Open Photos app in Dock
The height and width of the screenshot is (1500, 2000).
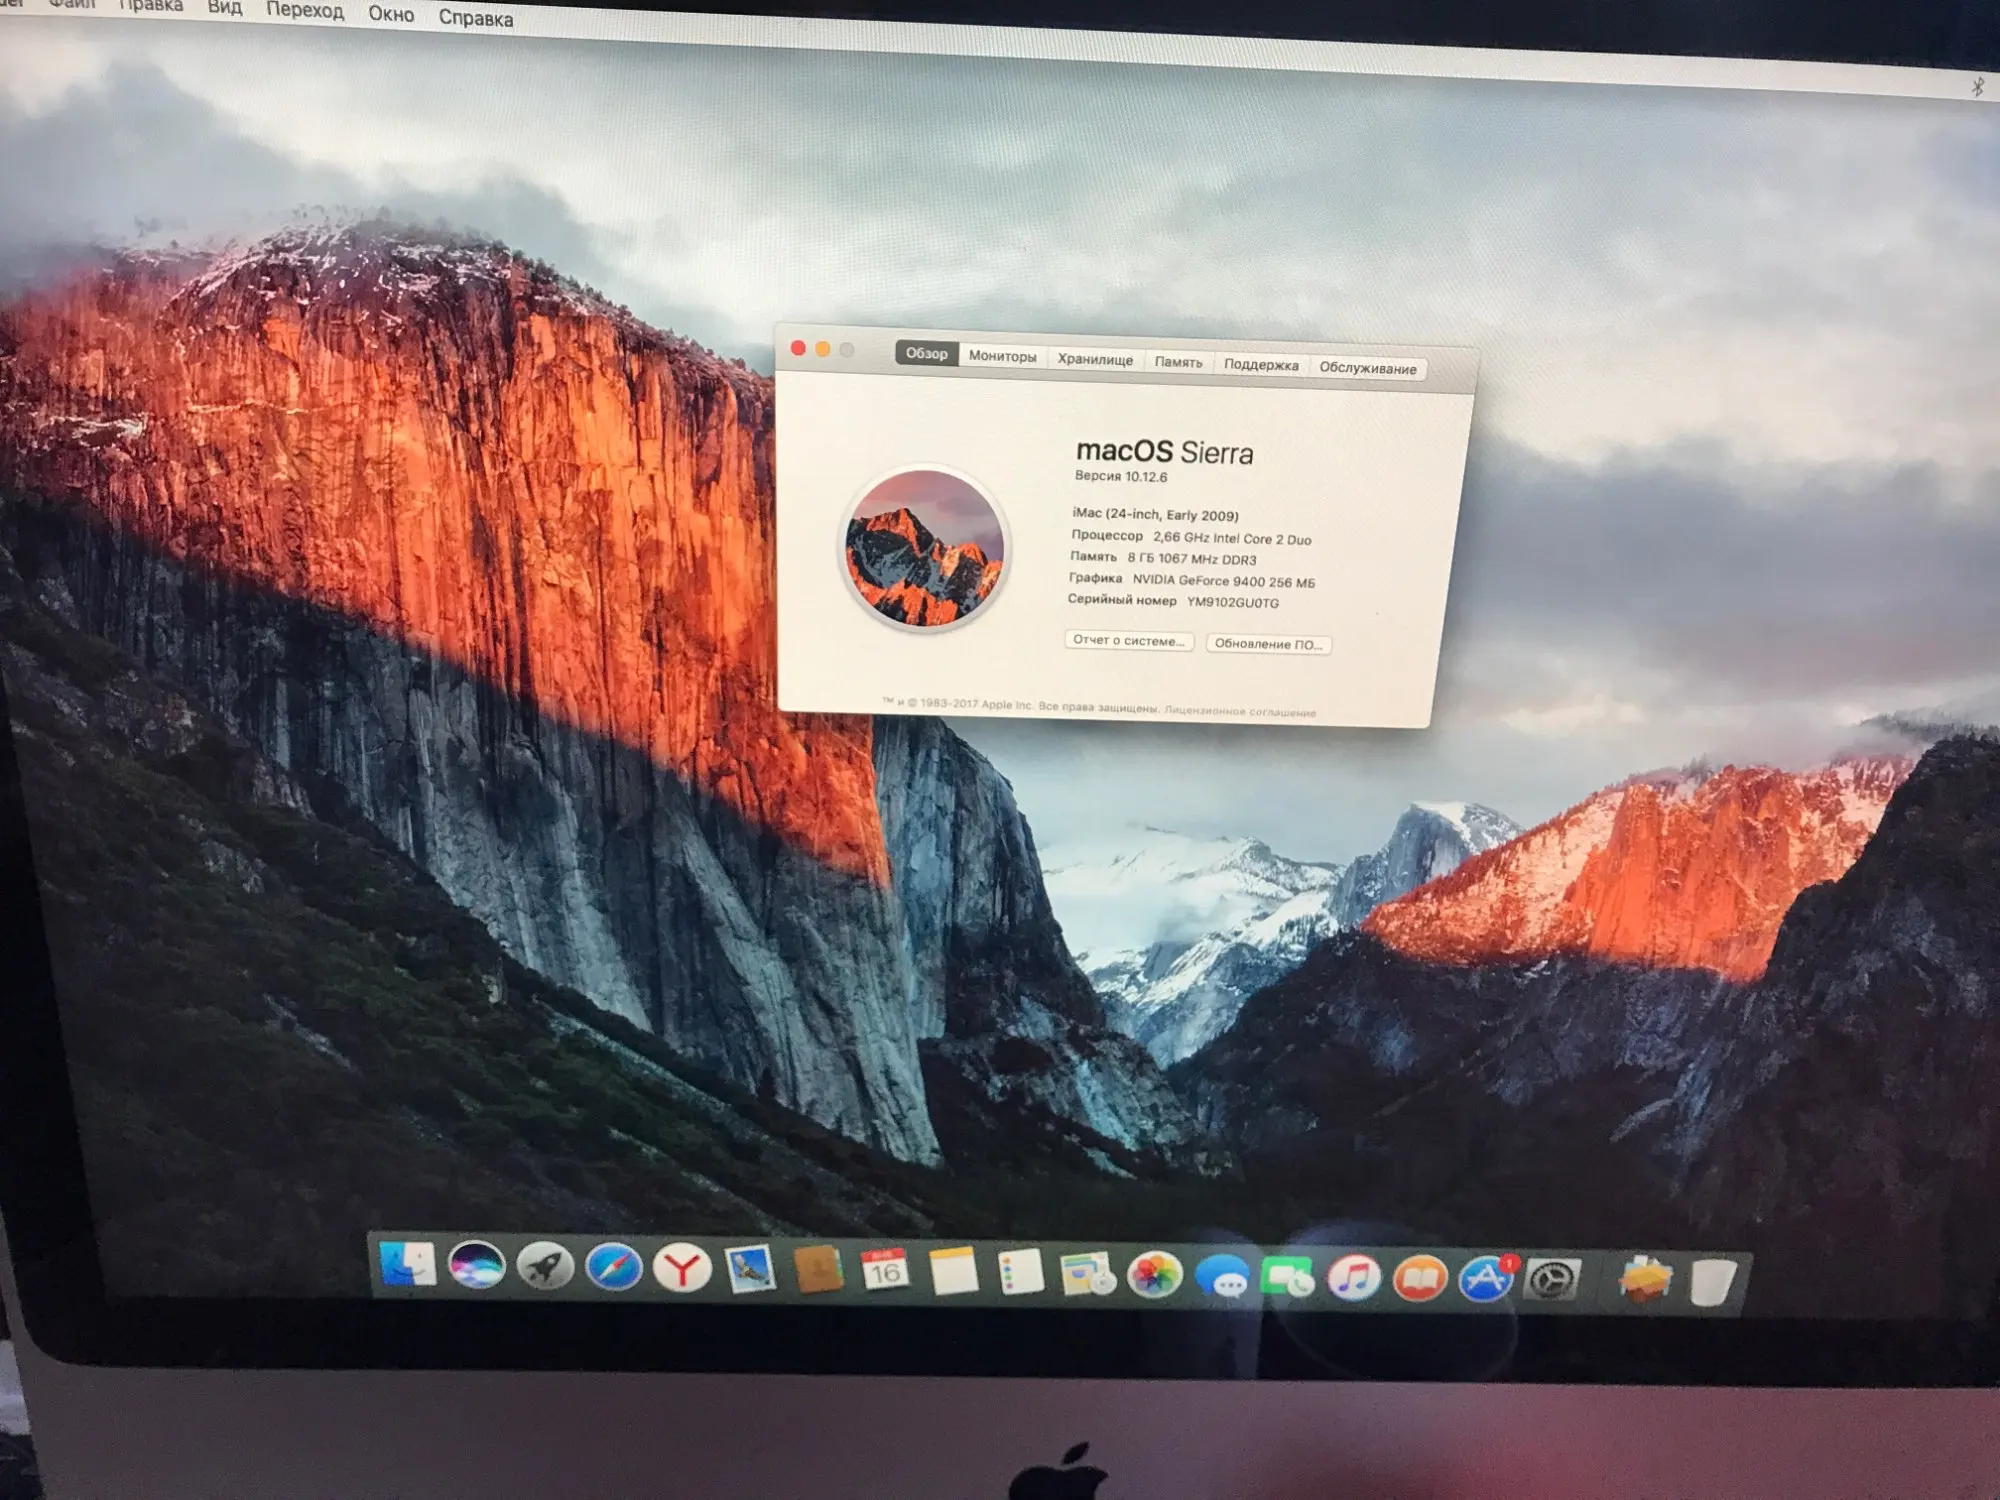pyautogui.click(x=1154, y=1276)
